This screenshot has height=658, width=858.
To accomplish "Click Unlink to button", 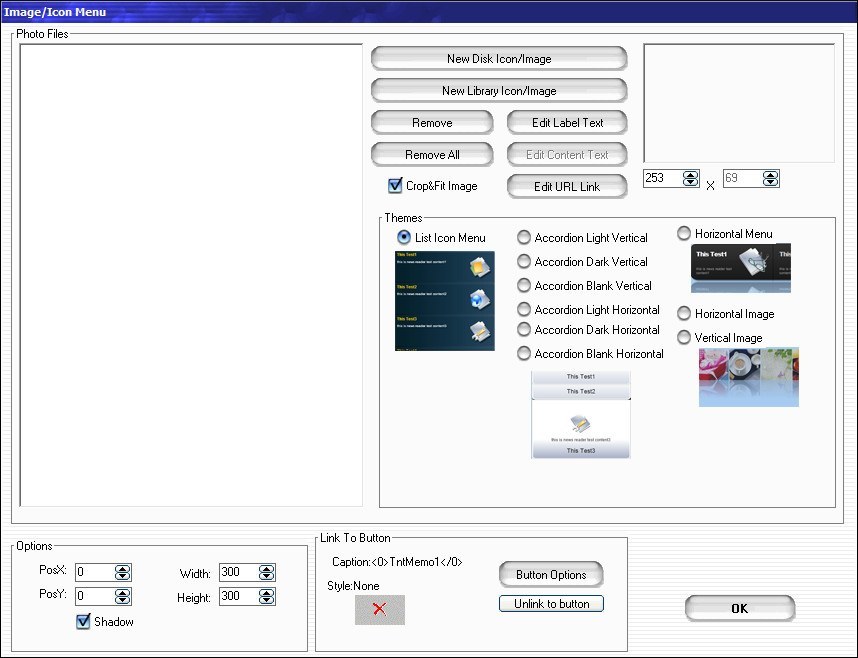I will tap(551, 603).
